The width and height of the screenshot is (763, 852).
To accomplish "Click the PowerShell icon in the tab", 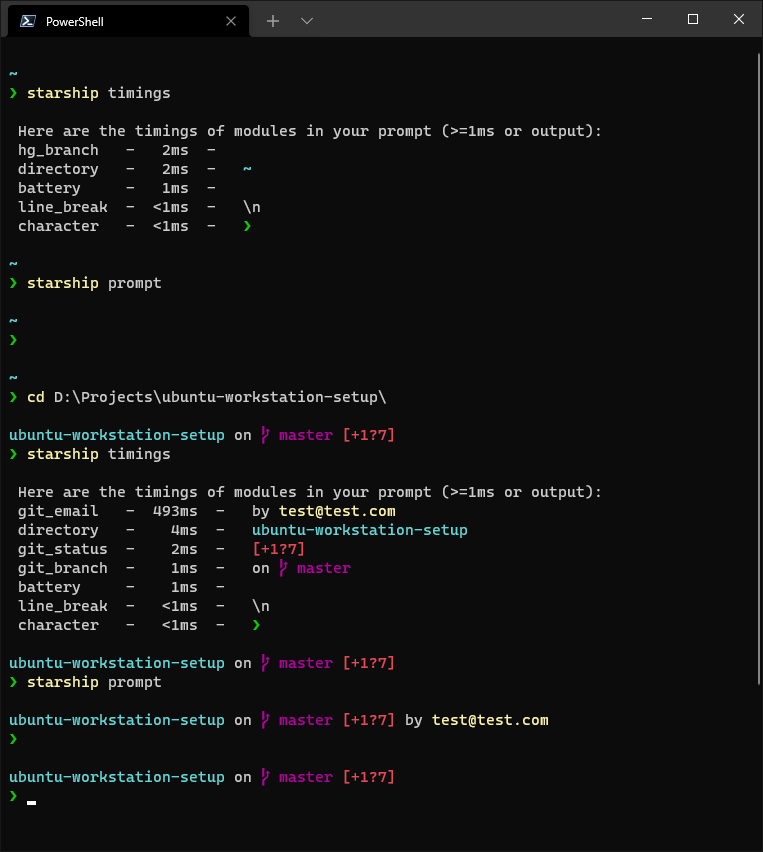I will (28, 21).
